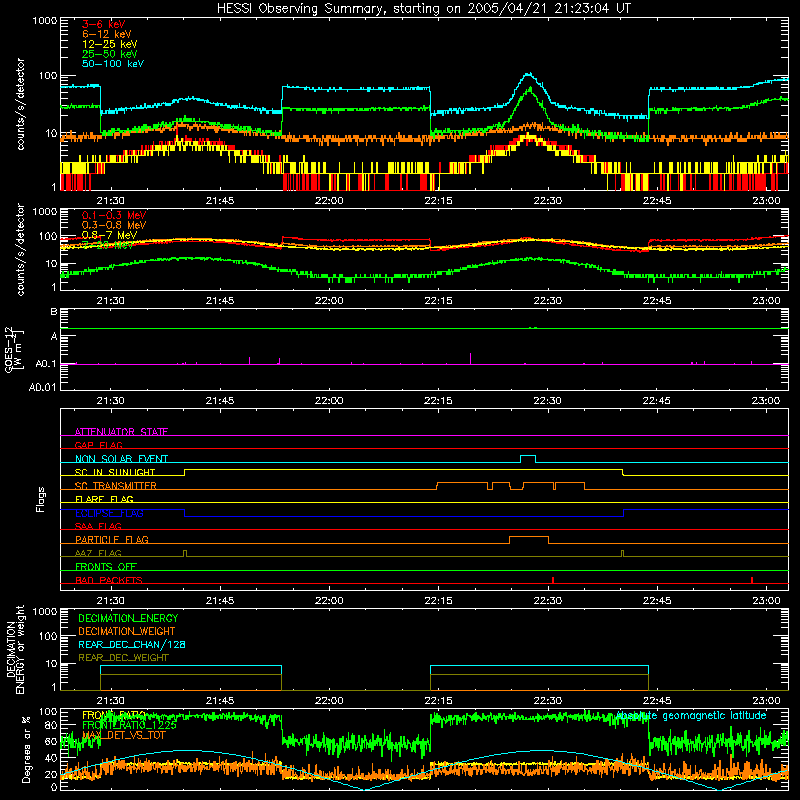Select the 3-6 keV legend label
This screenshot has height=800, width=800.
point(103,24)
